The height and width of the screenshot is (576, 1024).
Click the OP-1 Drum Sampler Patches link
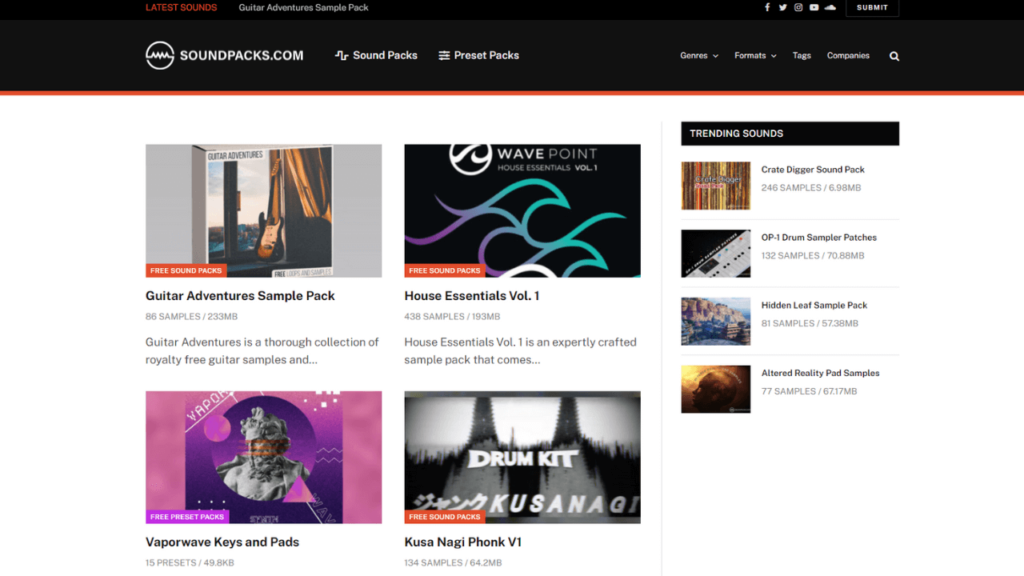point(819,237)
